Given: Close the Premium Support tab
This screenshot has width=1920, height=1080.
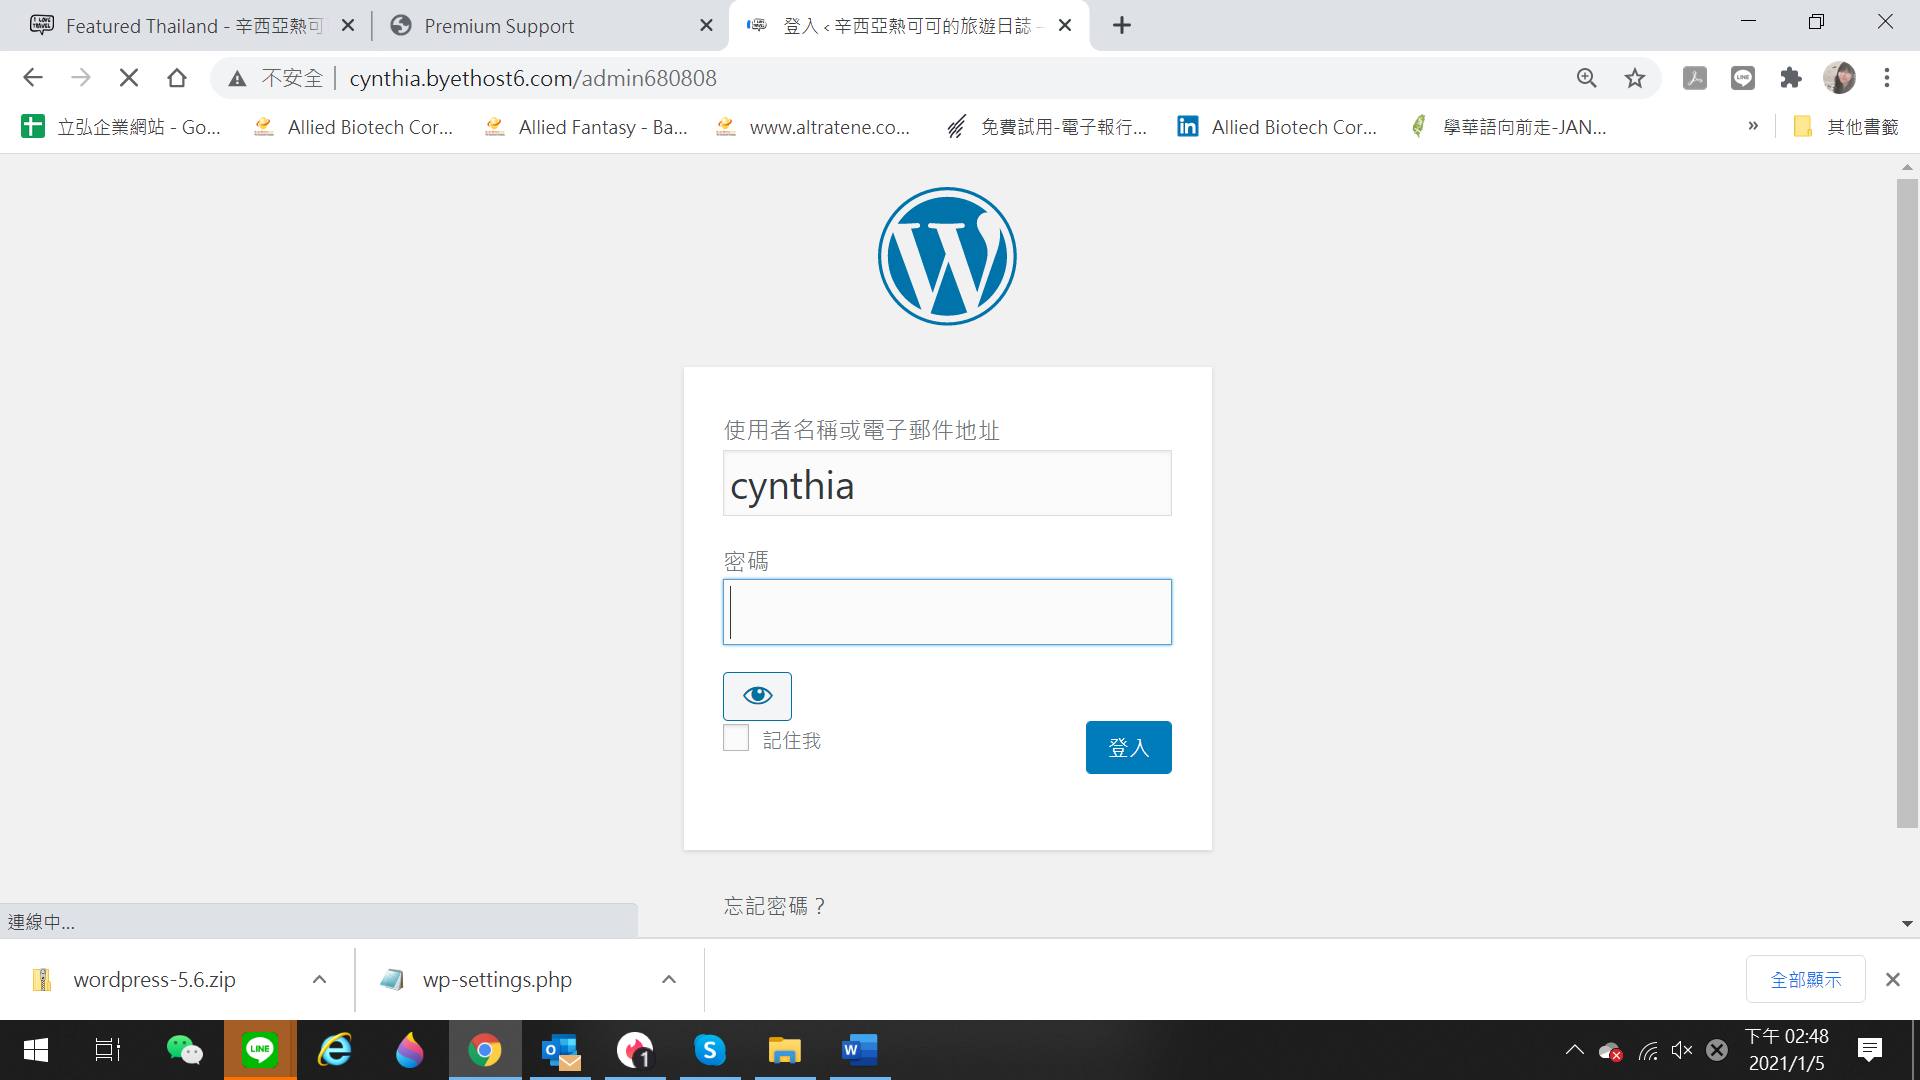Looking at the screenshot, I should tap(706, 26).
